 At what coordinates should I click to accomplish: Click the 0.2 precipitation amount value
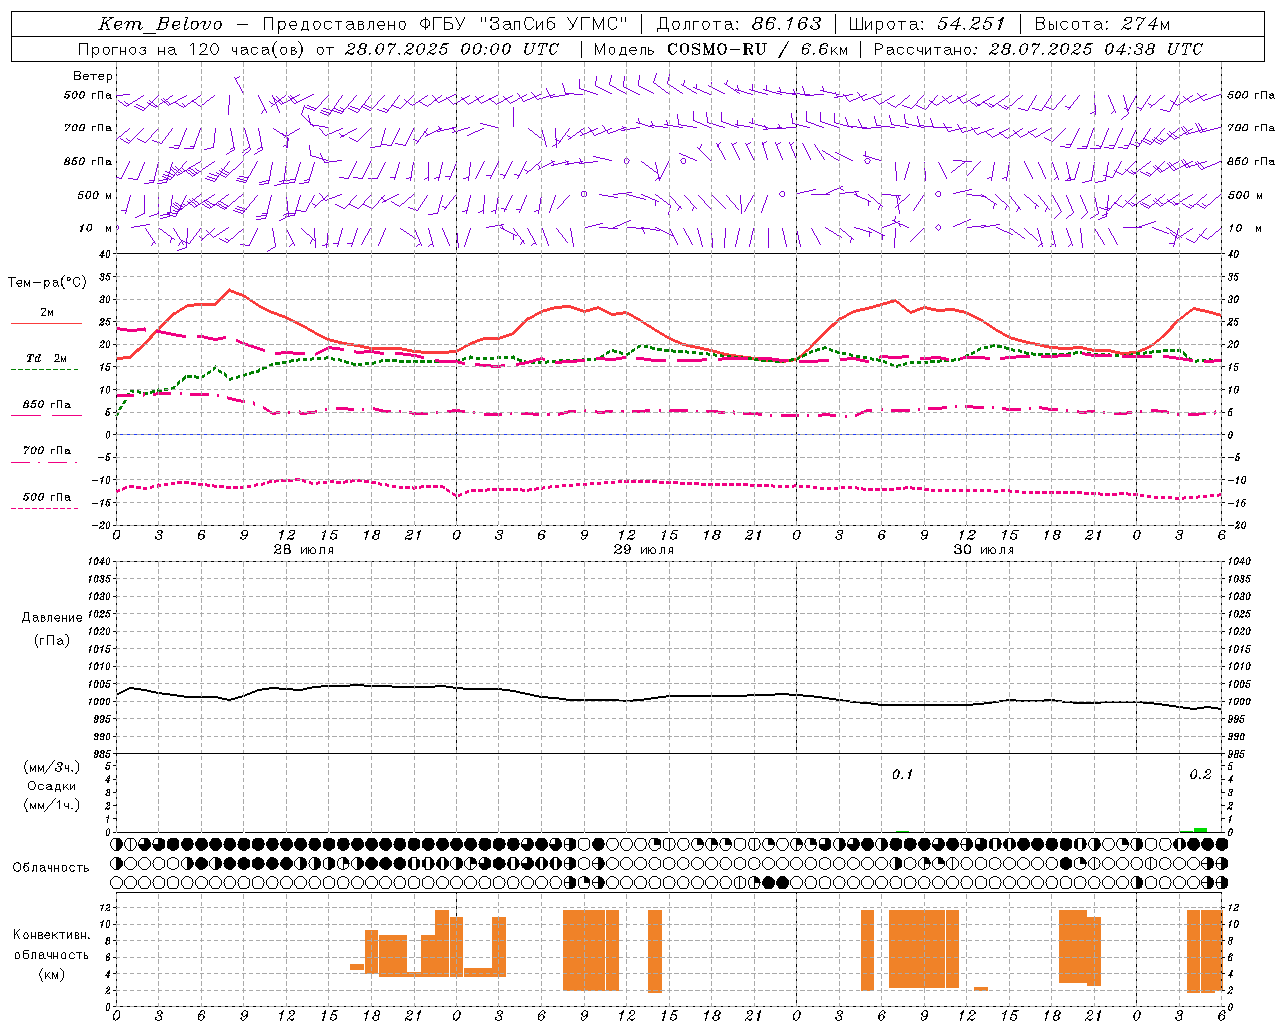pos(1200,775)
